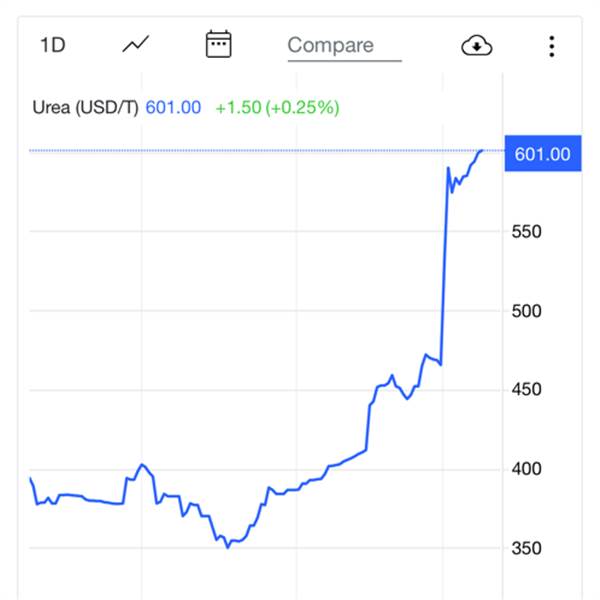
Task: Click the 500 price axis label
Action: coord(527,310)
